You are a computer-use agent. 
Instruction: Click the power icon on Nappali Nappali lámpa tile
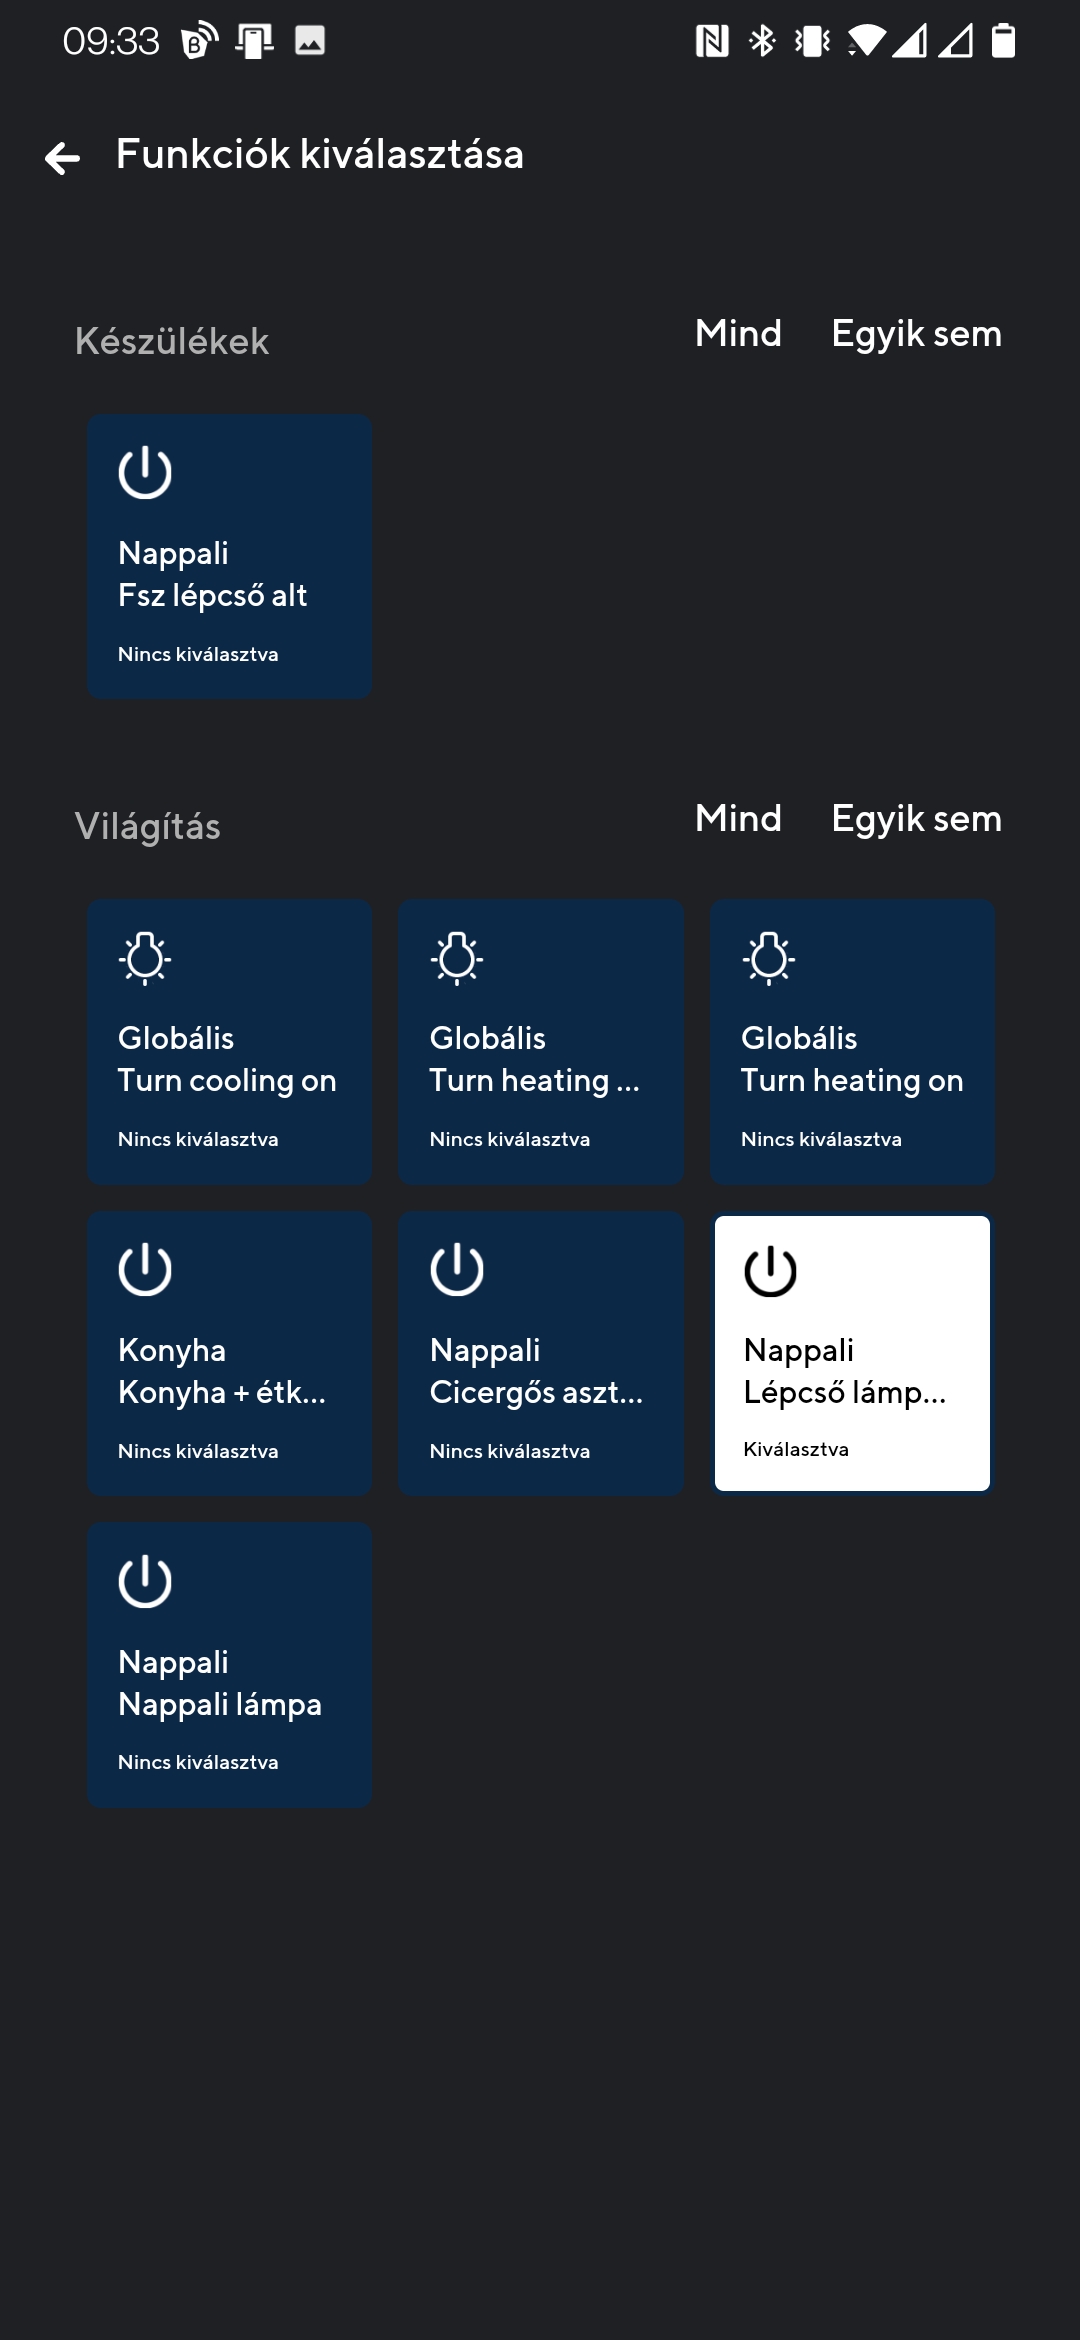tap(146, 1581)
